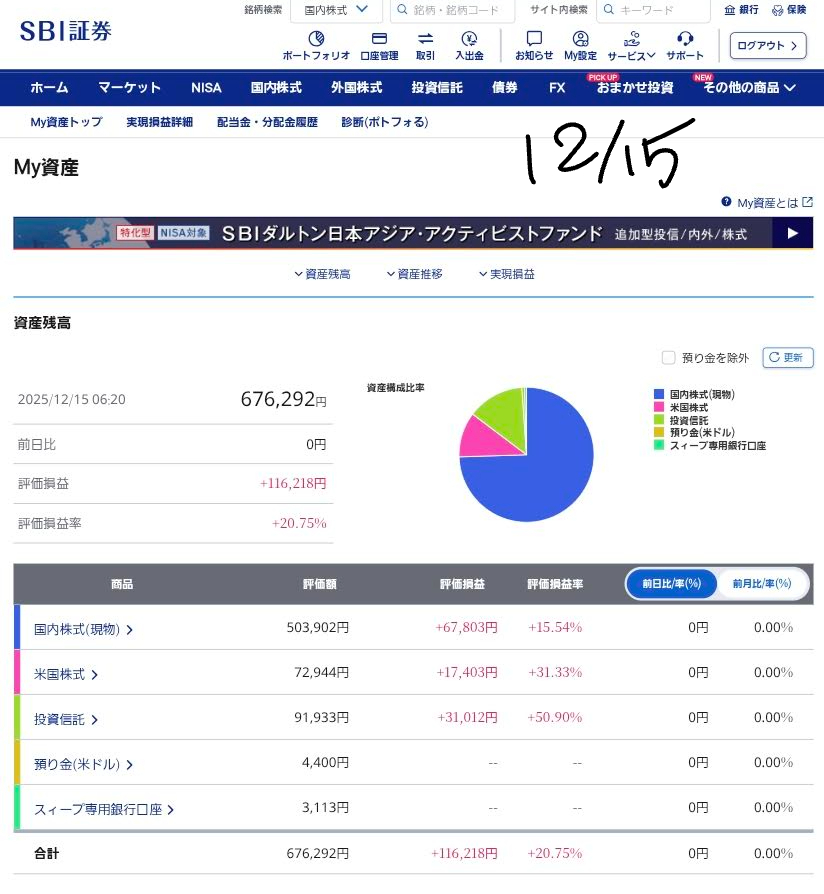Click the 口座管理 account management icon
The image size is (824, 894).
point(379,40)
